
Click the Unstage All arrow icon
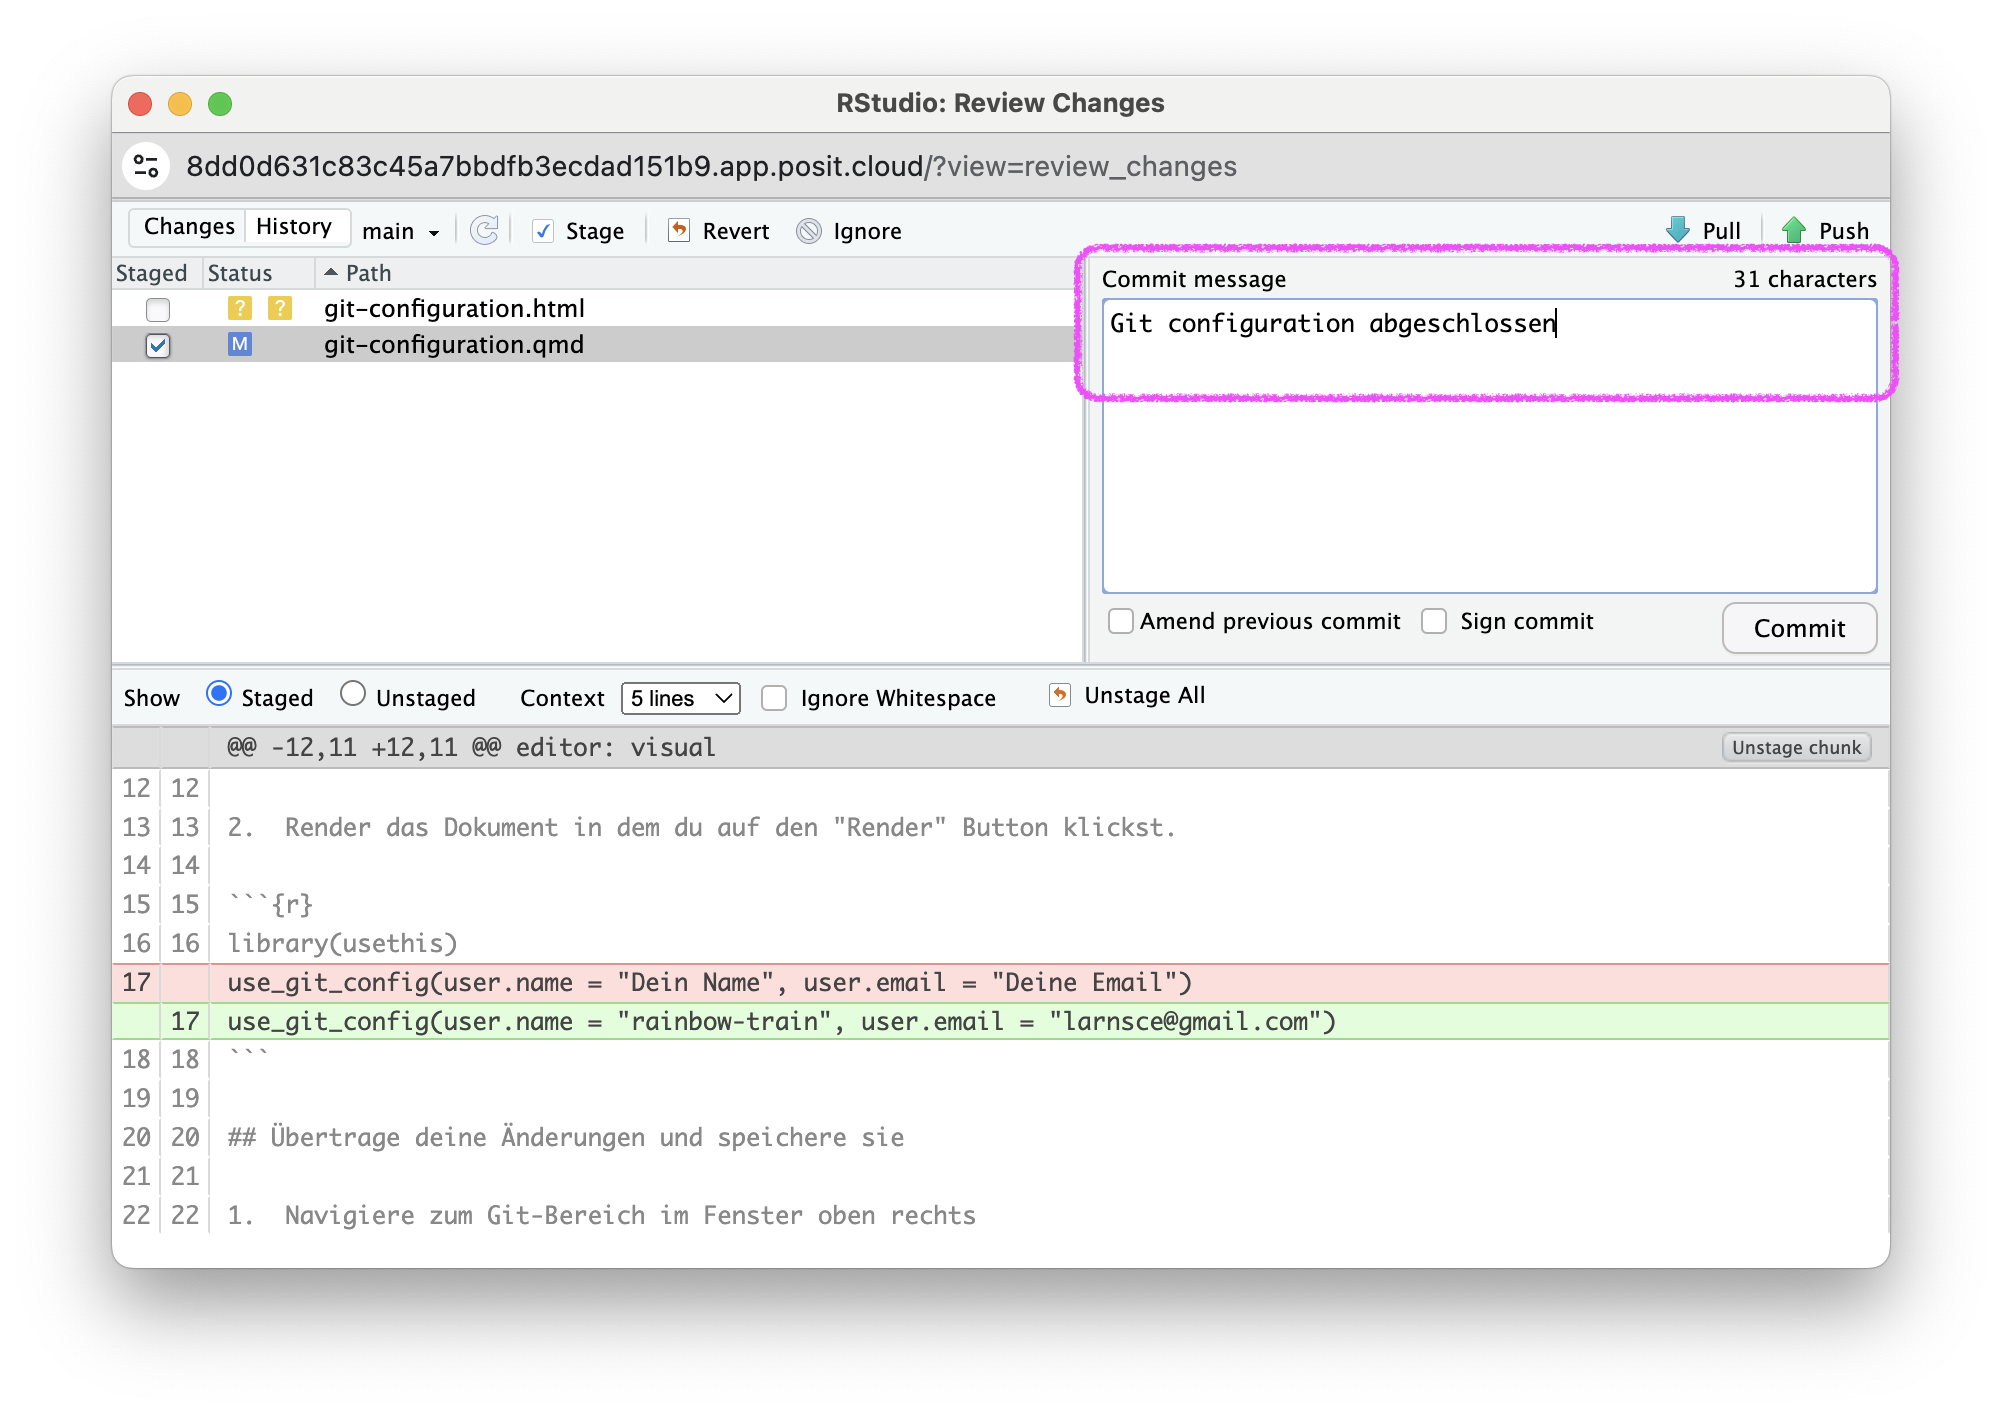click(x=1059, y=694)
